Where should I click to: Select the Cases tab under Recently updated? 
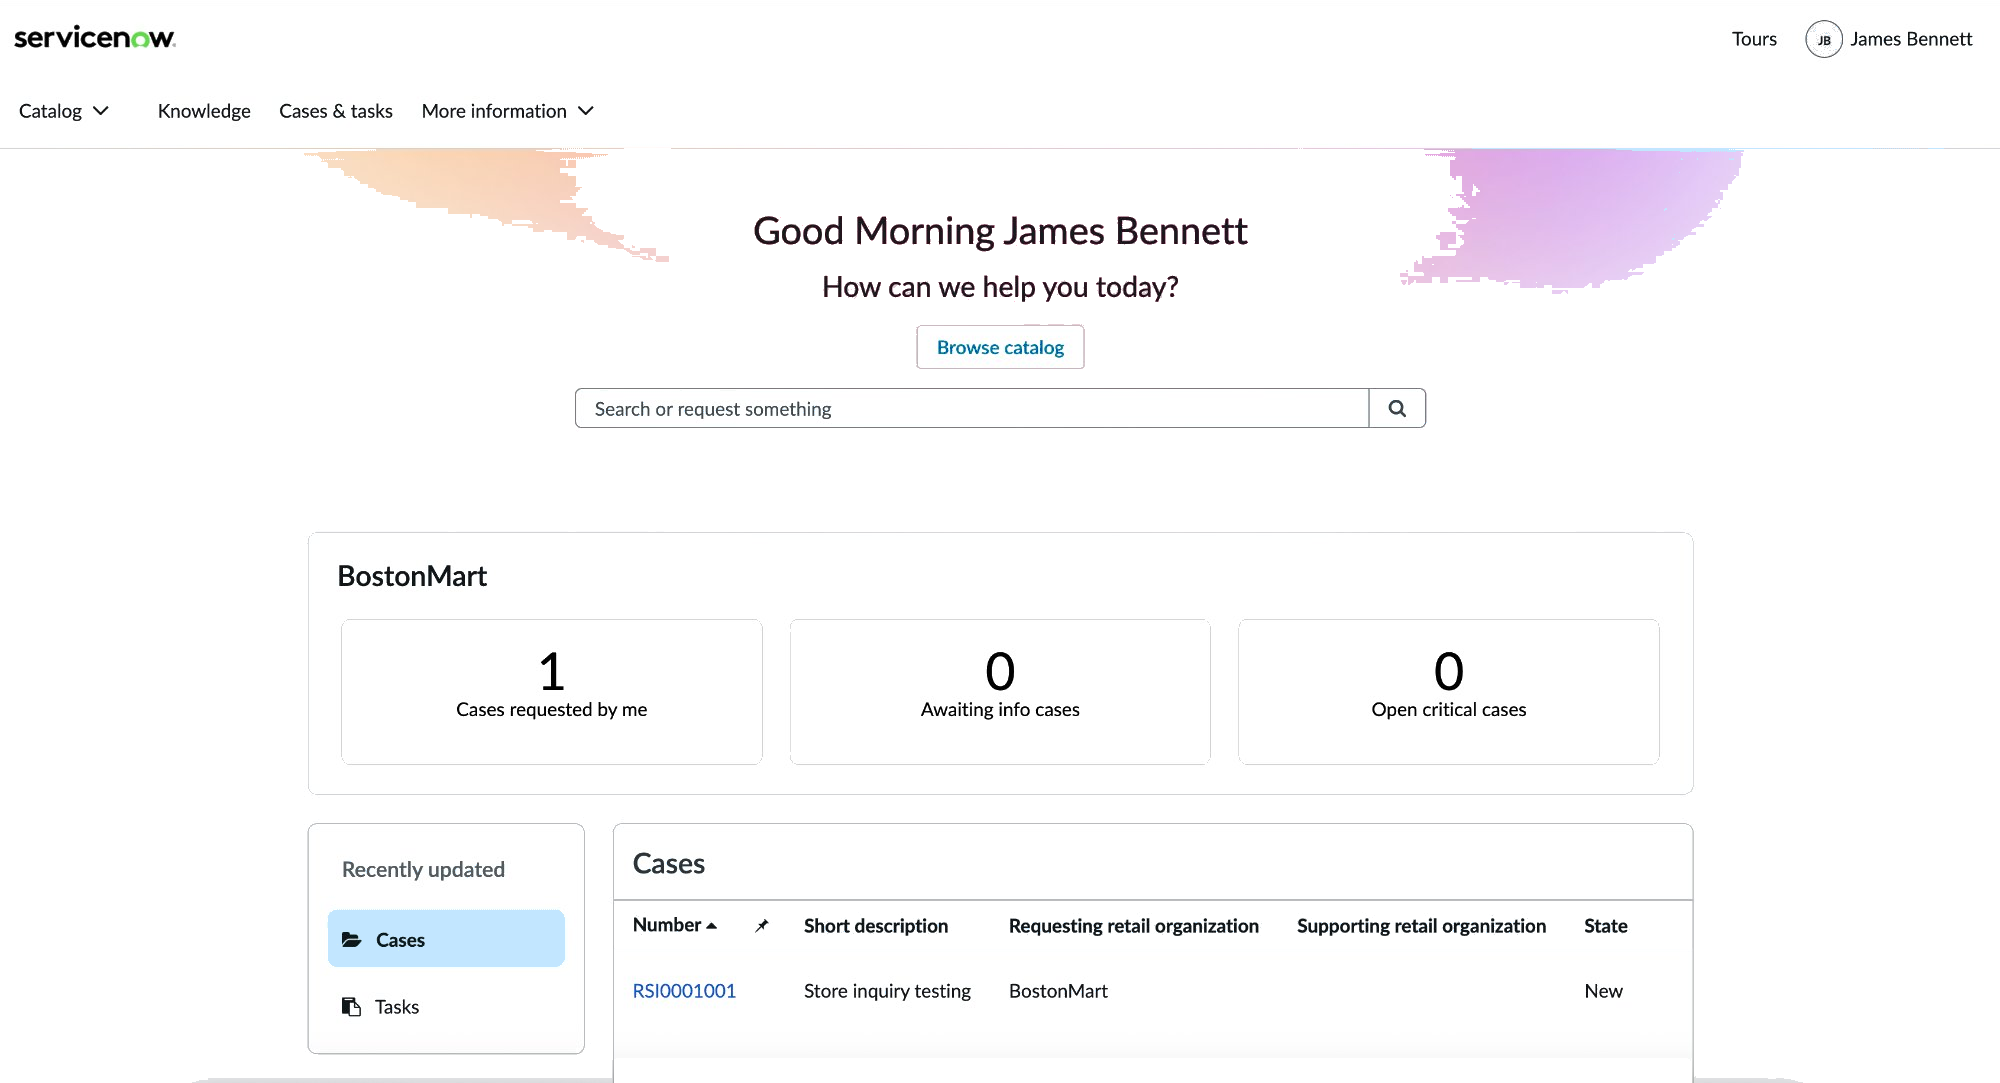click(x=446, y=939)
